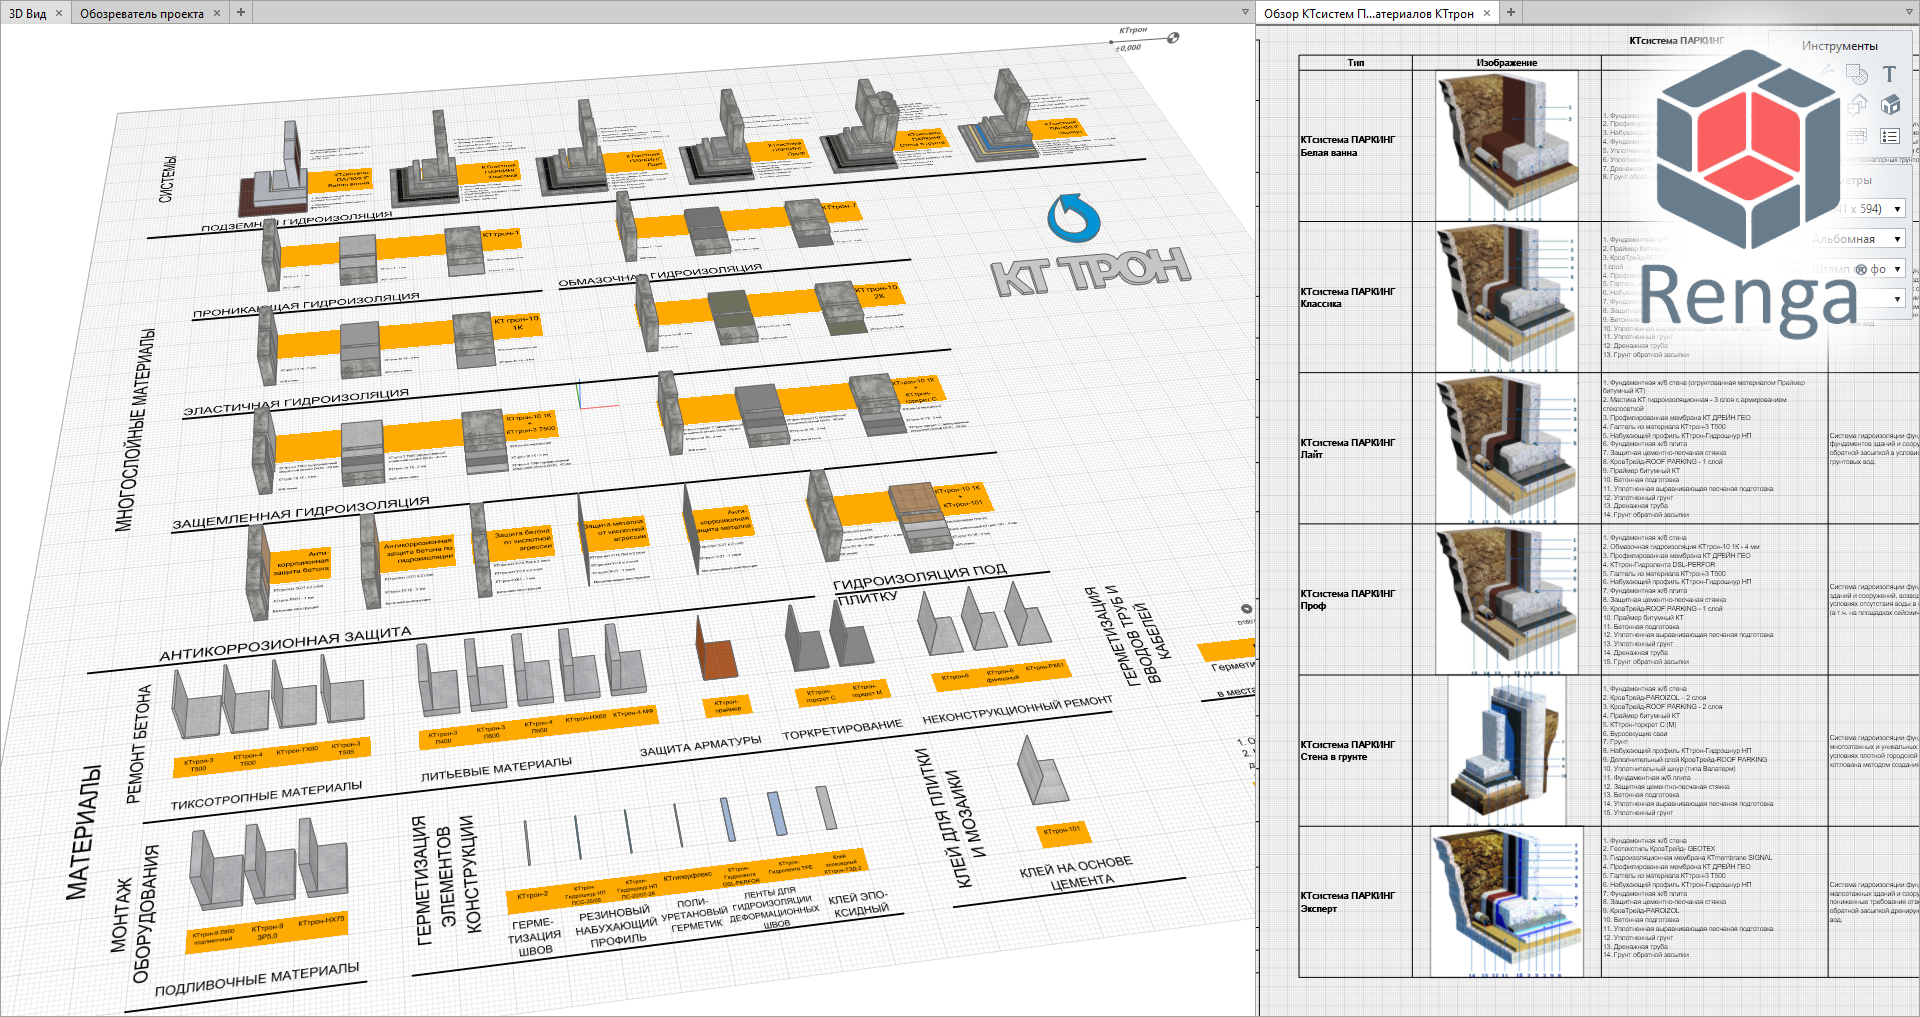The height and width of the screenshot is (1017, 1920).
Task: Switch to the Обозреватель проекта tab
Action: pos(141,13)
